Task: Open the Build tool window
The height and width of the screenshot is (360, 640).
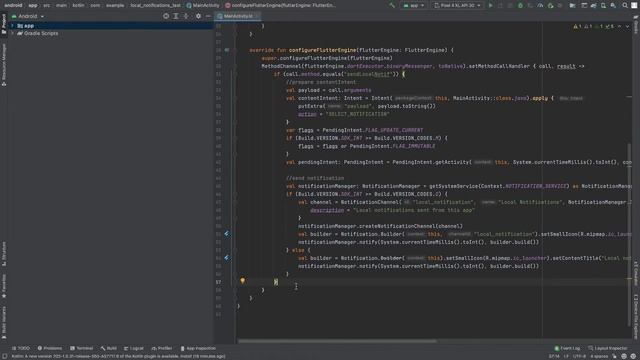Action: pos(109,348)
